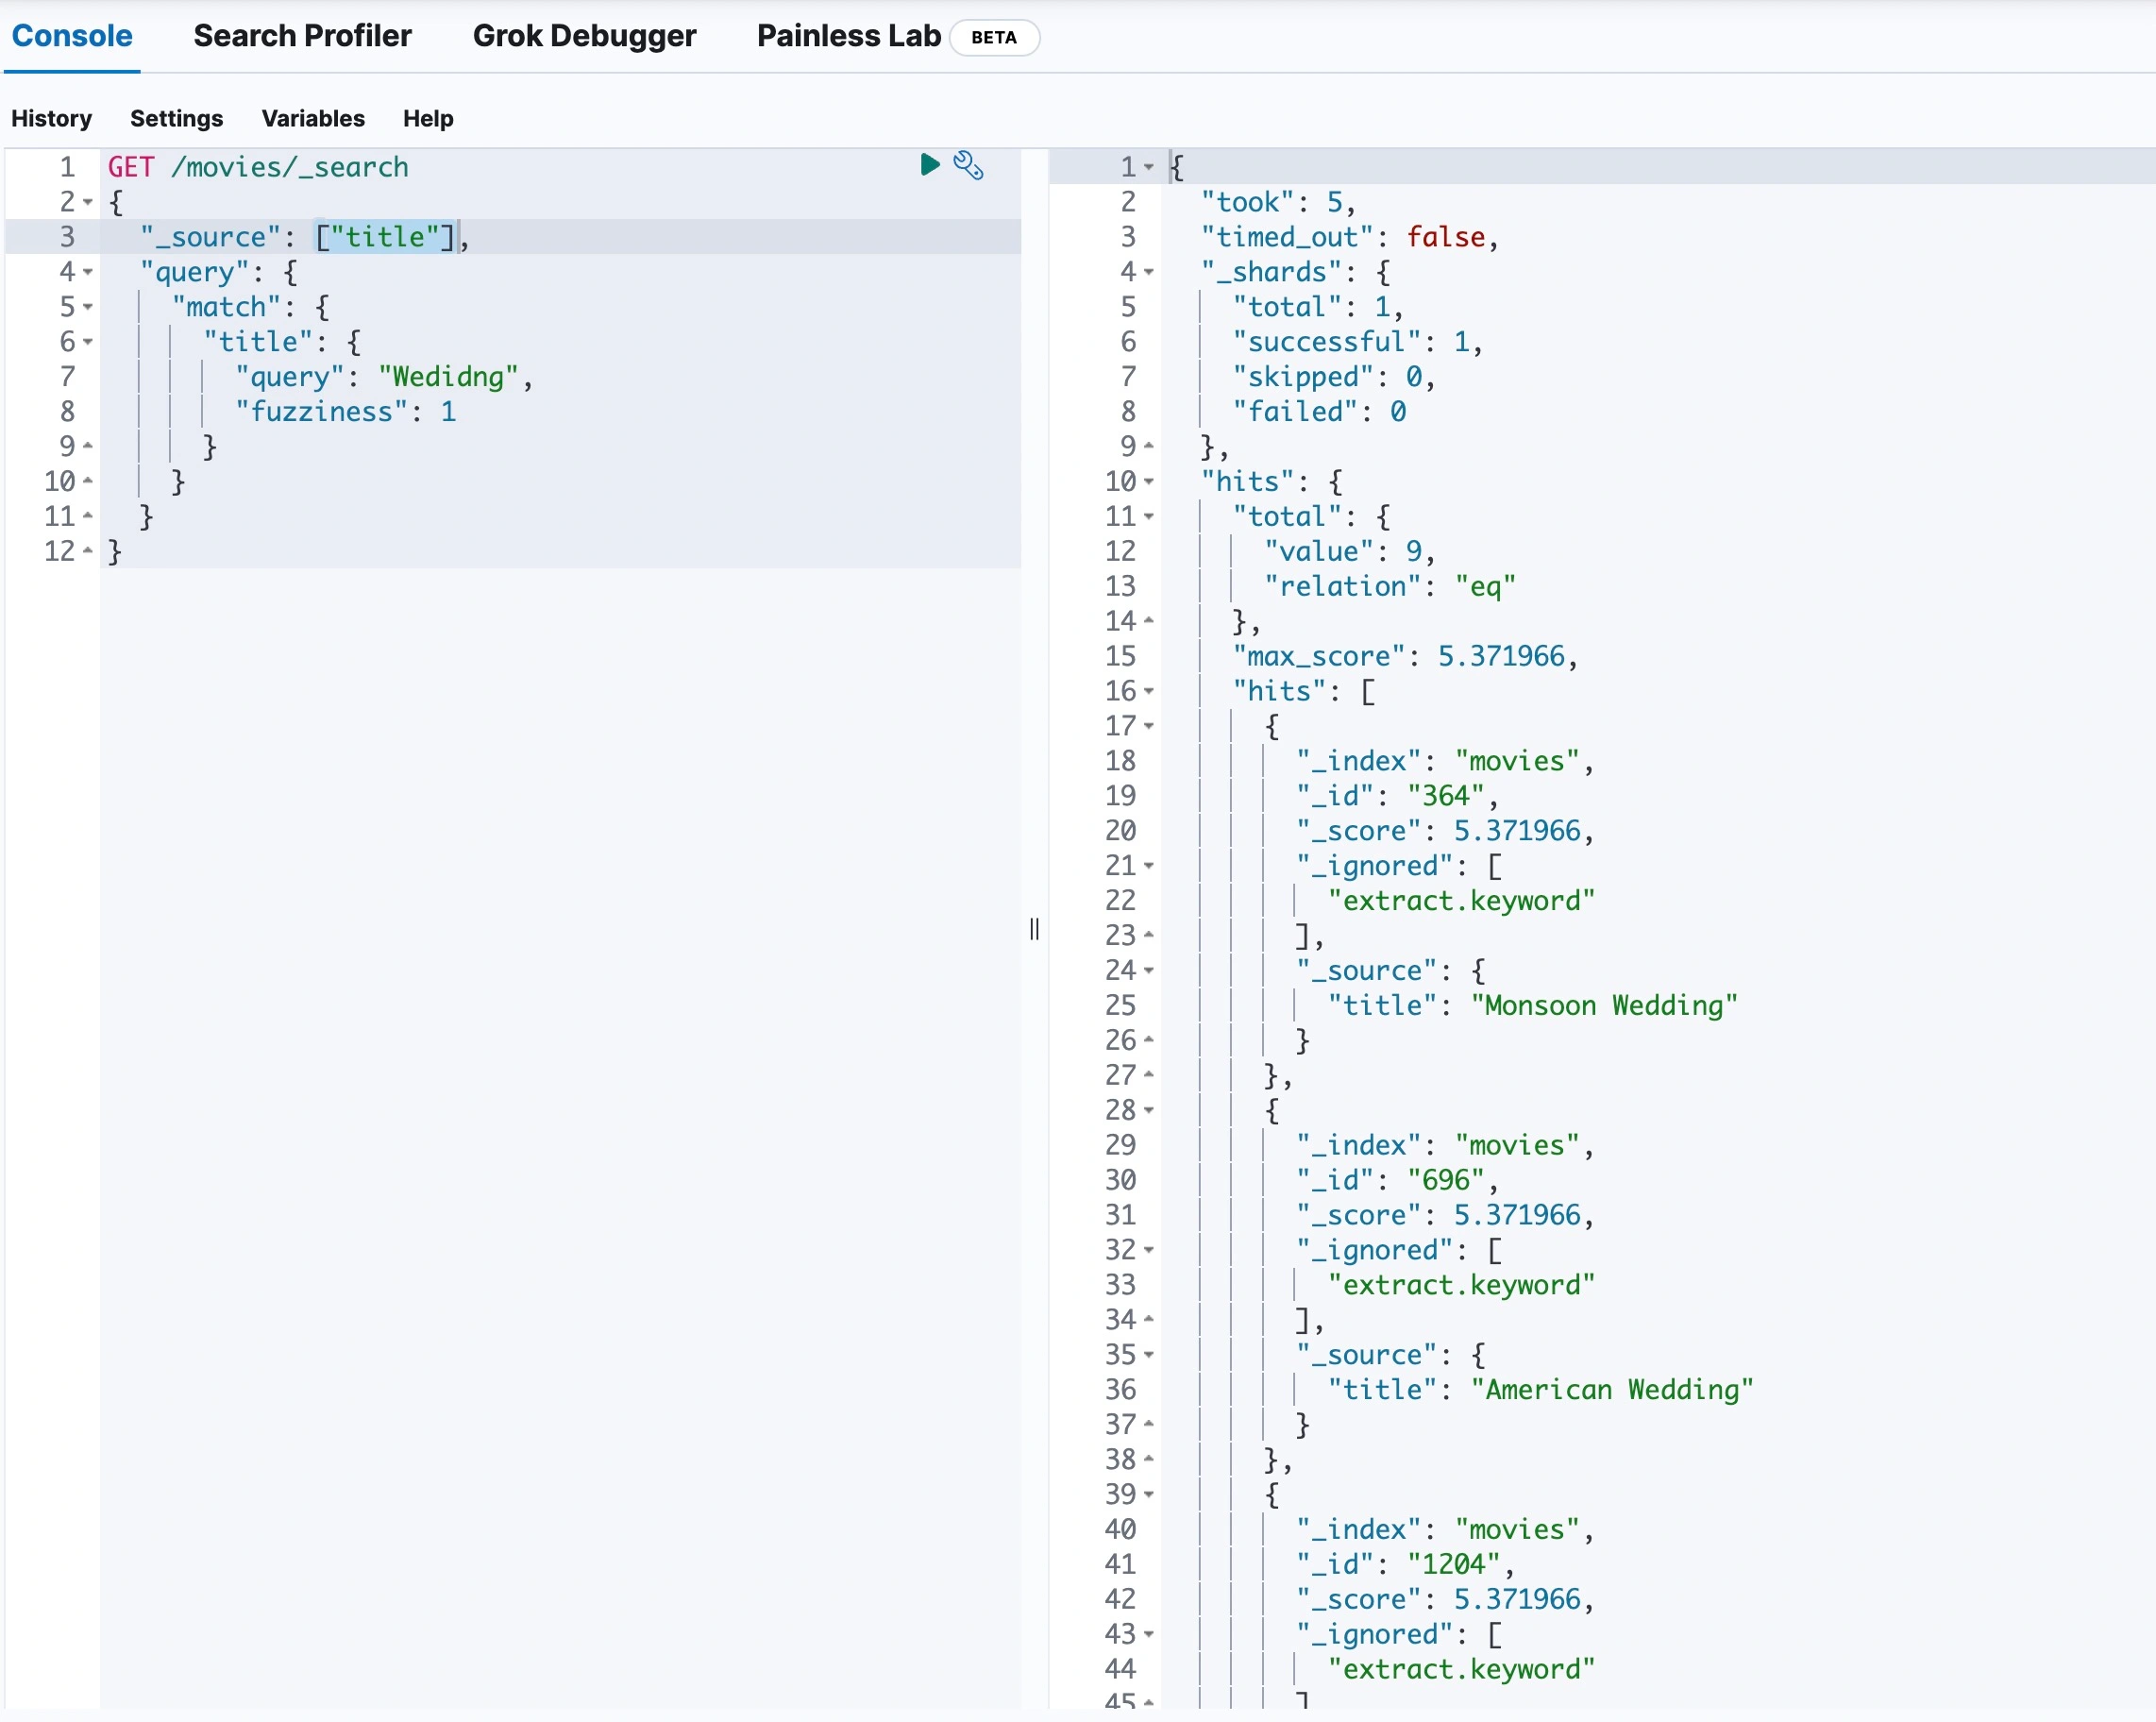Collapse the "query" block fold arrow
The height and width of the screenshot is (1722, 2156).
[x=88, y=272]
